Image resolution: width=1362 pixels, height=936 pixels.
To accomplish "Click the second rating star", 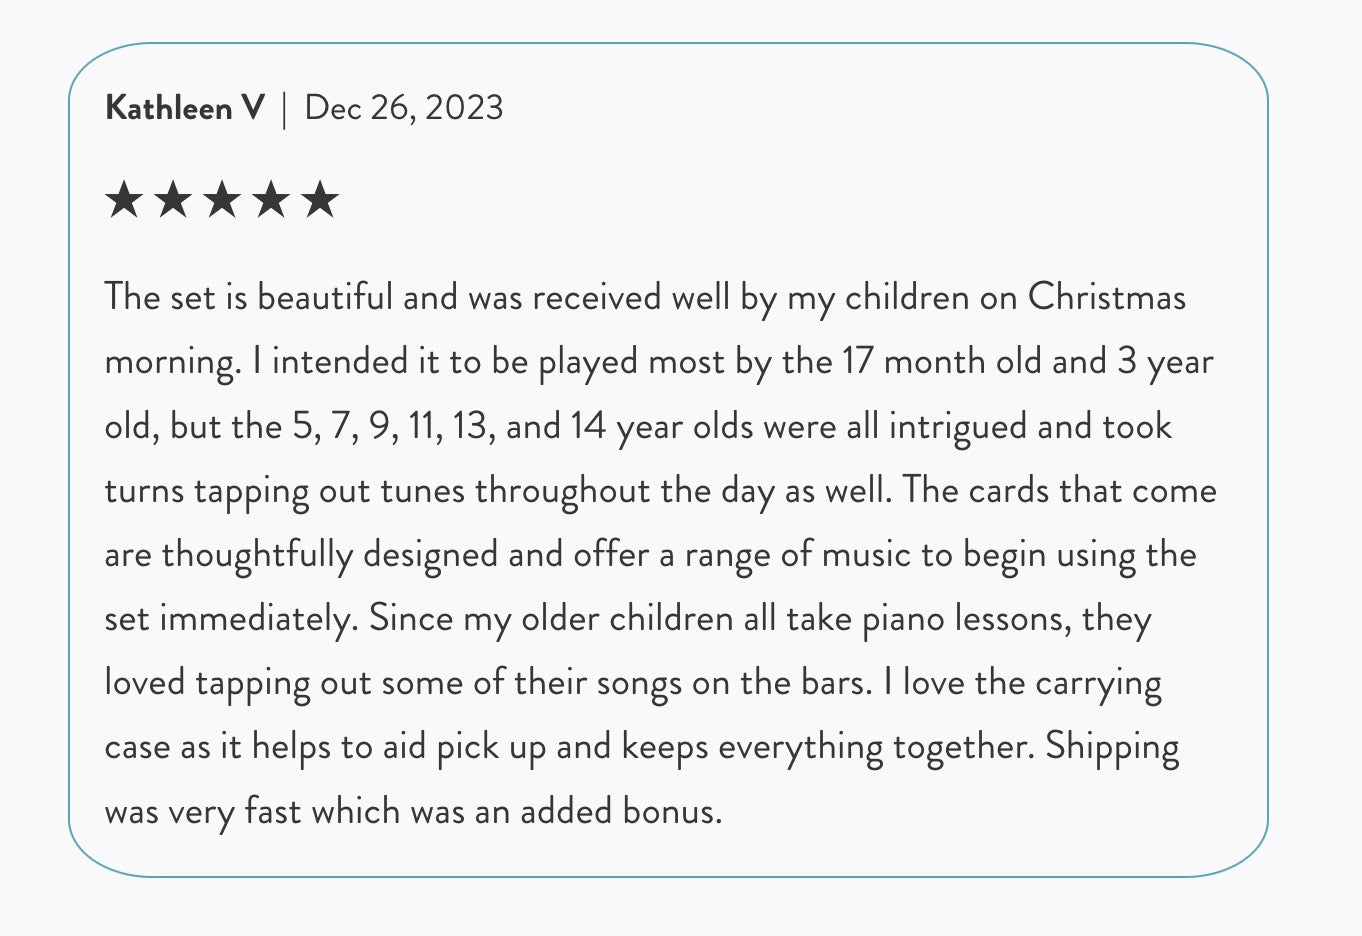I will pyautogui.click(x=173, y=200).
